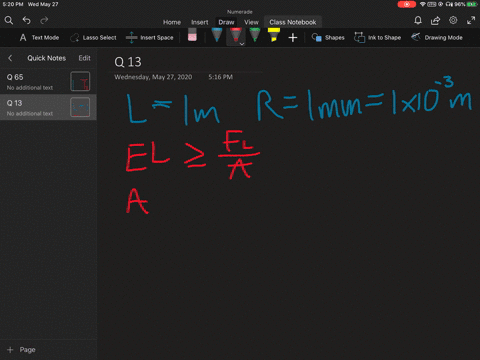Viewport: 480px width, 360px height.
Task: Open Q 65 page thumbnail
Action: (80, 81)
